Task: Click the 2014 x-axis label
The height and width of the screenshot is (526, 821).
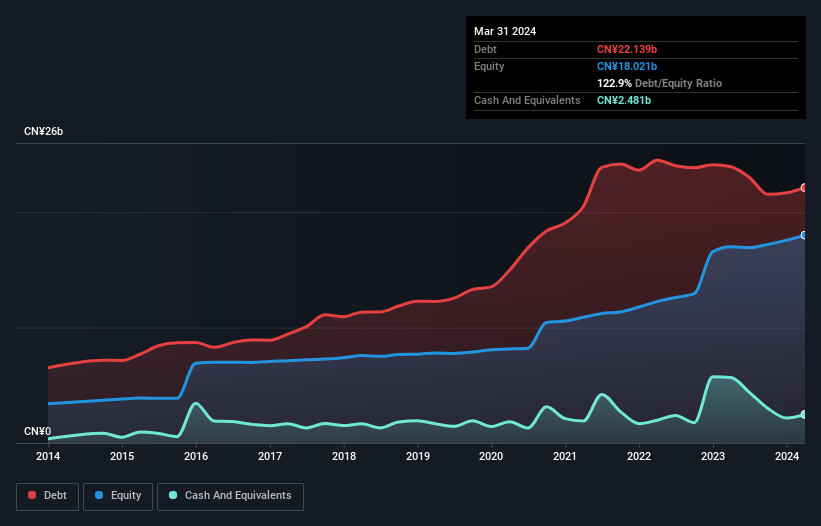Action: click(48, 456)
